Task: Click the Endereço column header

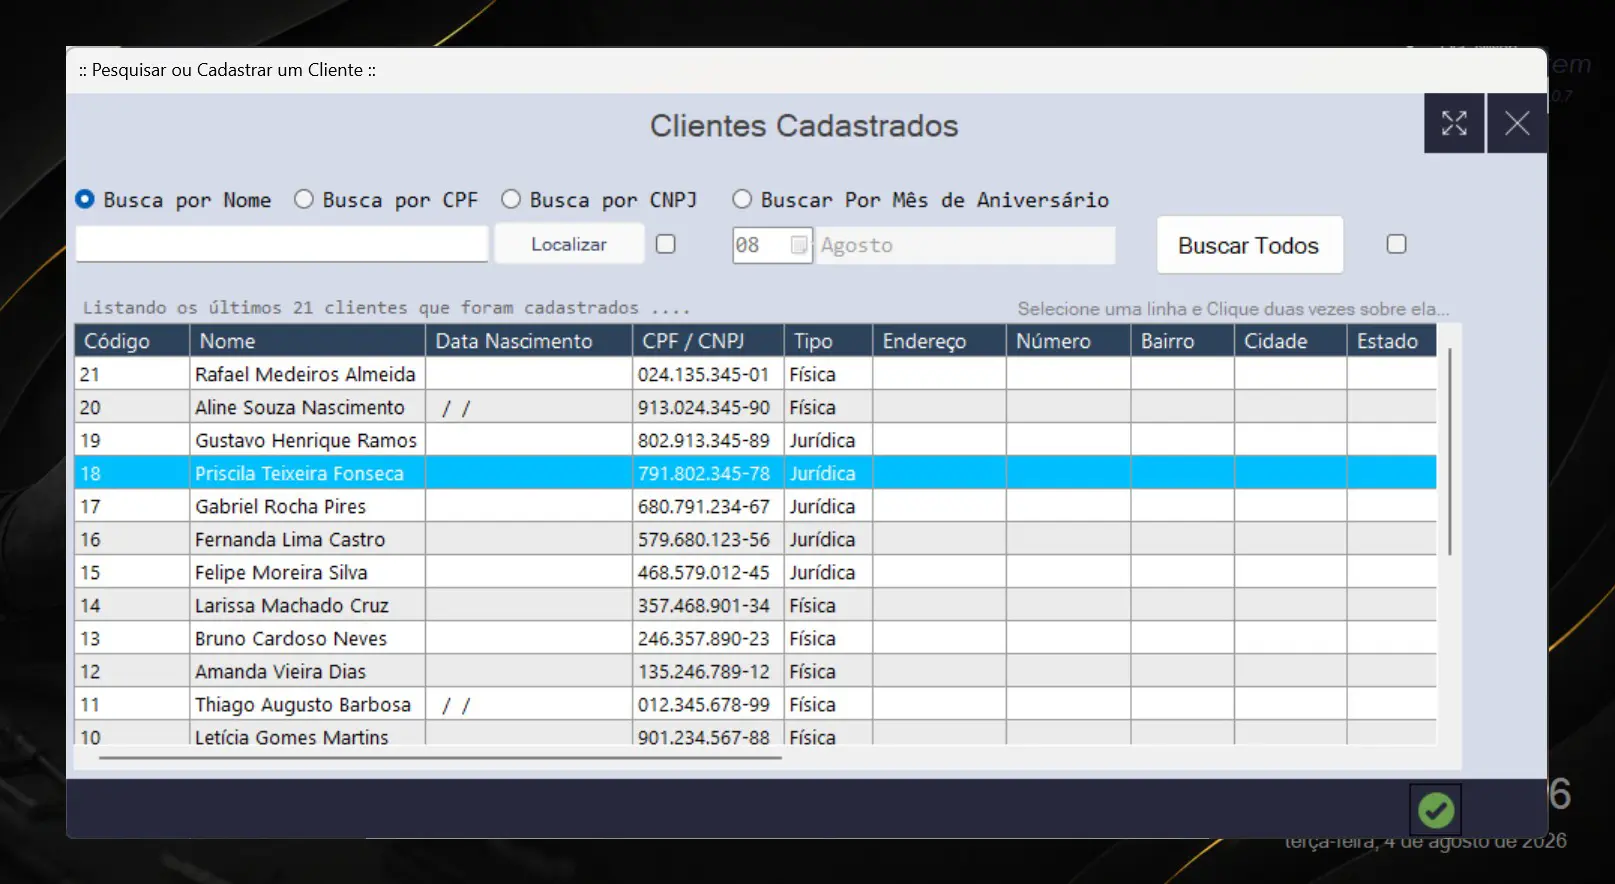Action: (939, 341)
